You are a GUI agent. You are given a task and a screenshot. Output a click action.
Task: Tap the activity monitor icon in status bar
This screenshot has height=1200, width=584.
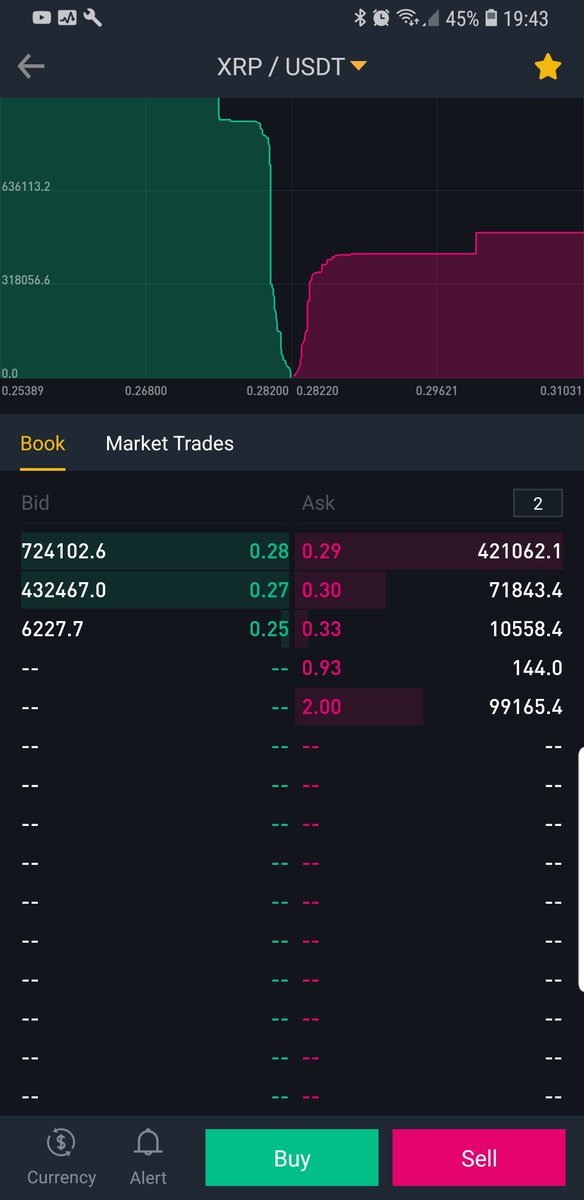(x=68, y=18)
